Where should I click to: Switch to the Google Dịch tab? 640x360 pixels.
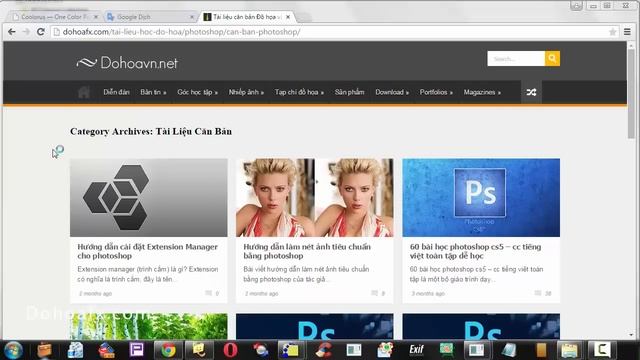click(x=149, y=17)
